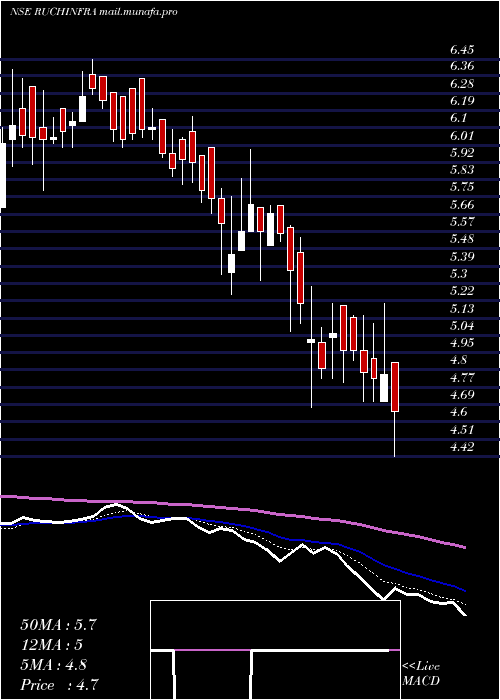Click the 12MA : 5 readout

pos(52,645)
